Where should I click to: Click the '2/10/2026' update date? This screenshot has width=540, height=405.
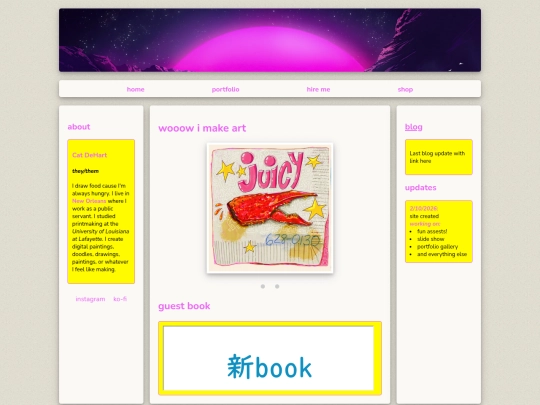click(x=423, y=208)
